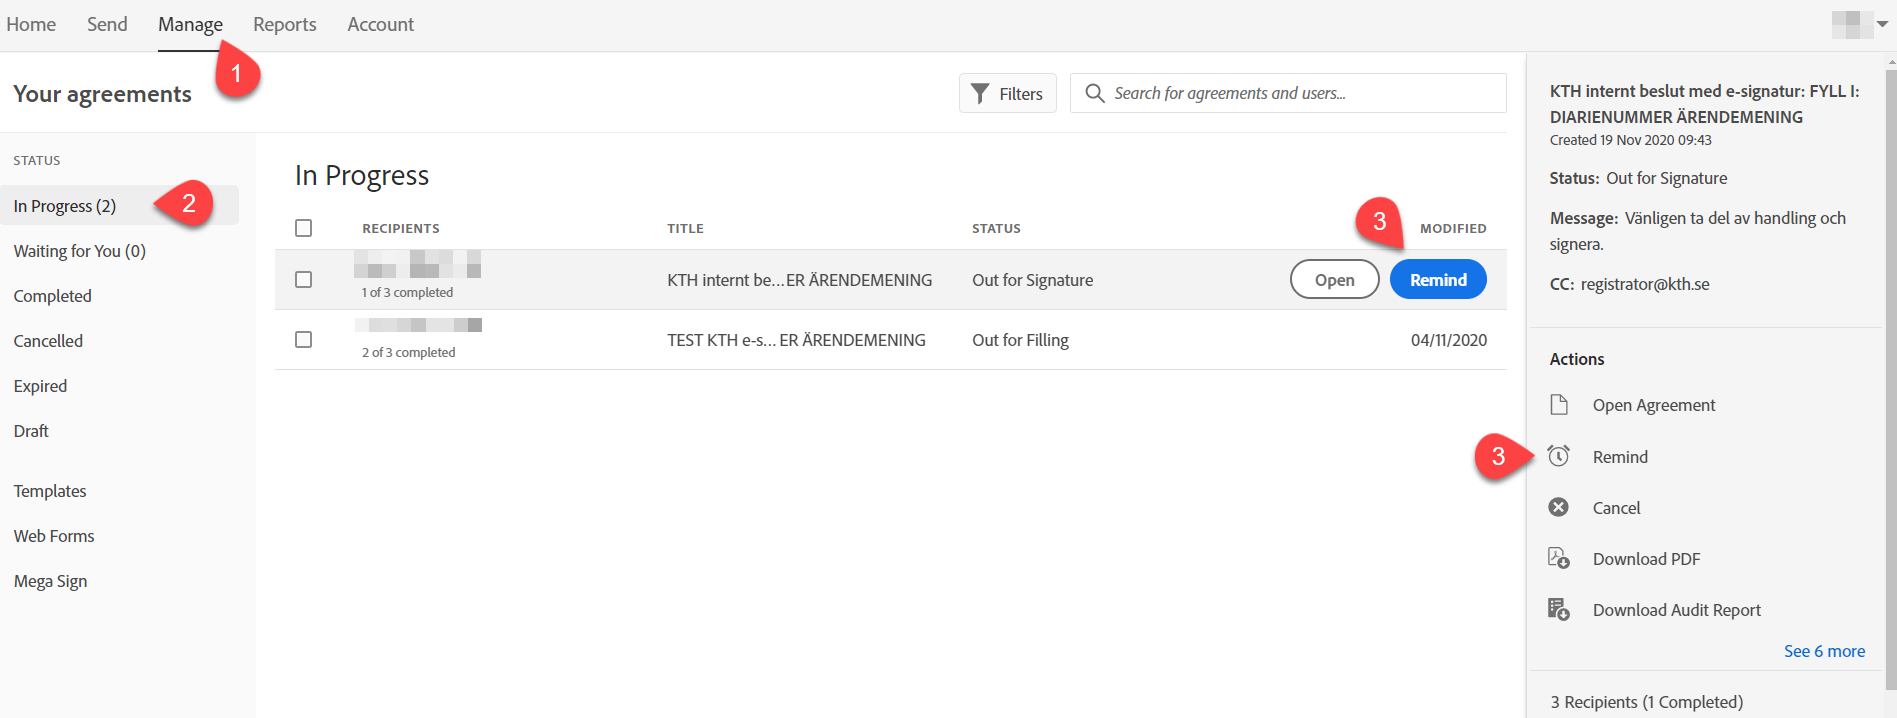1897x718 pixels.
Task: Click the Download Audit Report icon
Action: (1558, 609)
